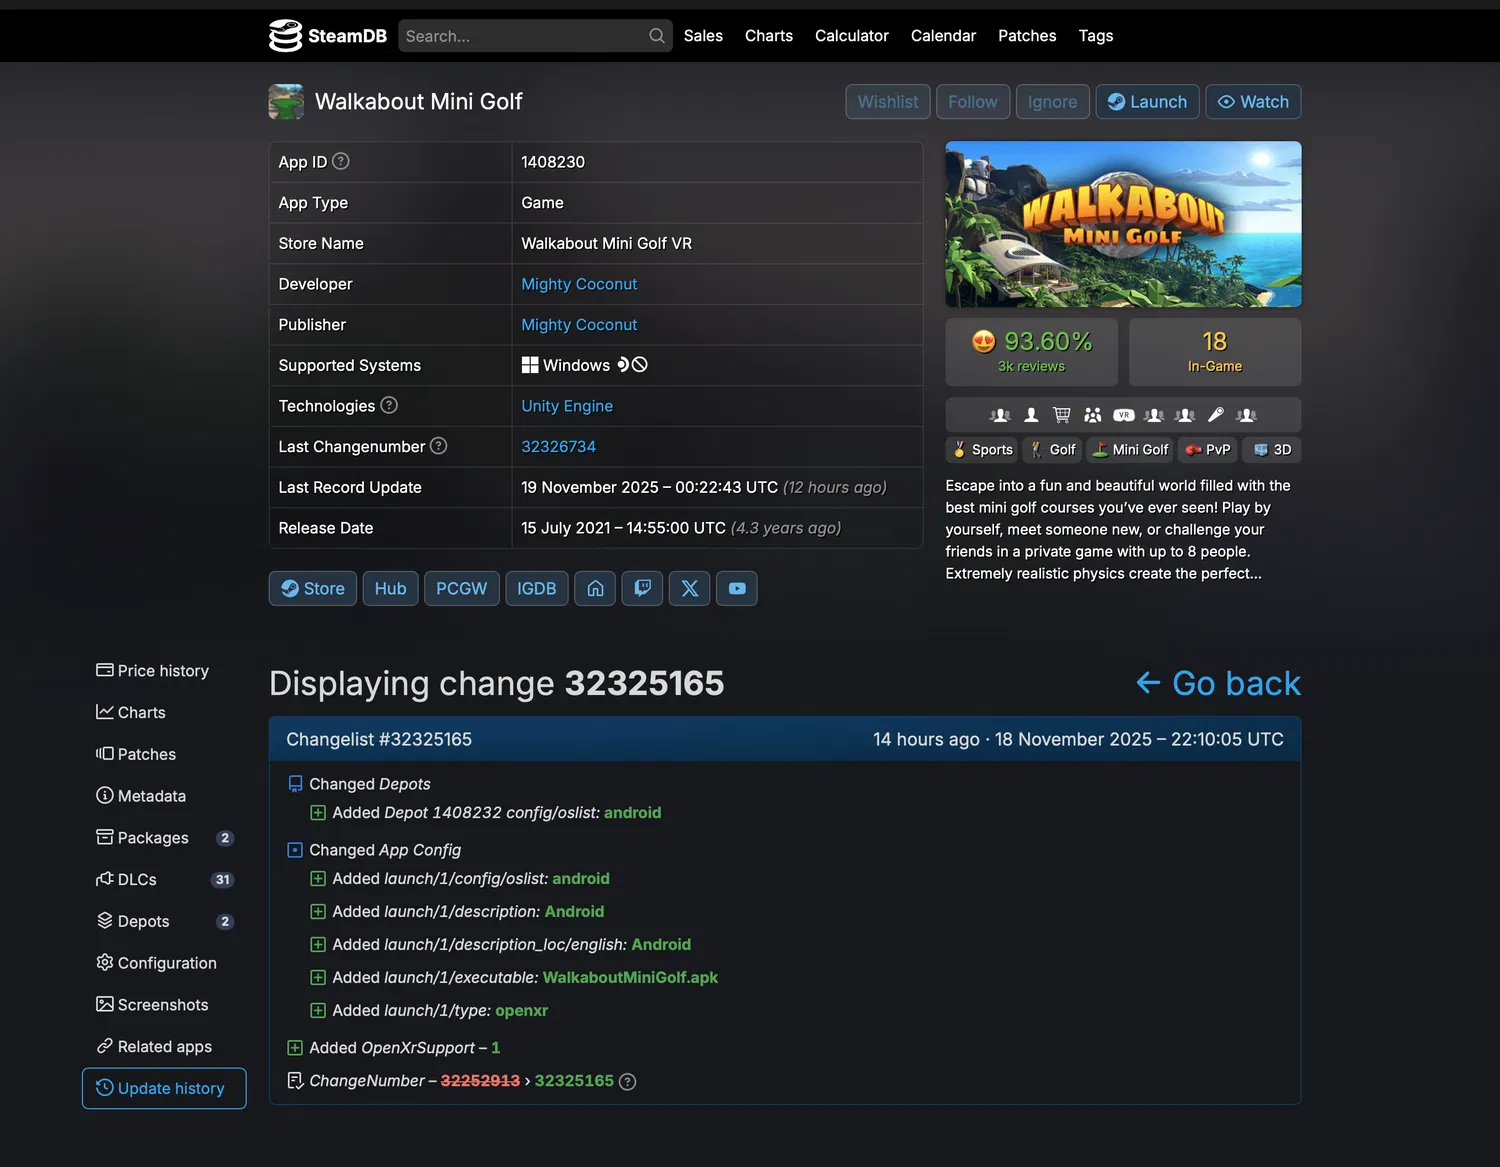The height and width of the screenshot is (1167, 1500).
Task: Open the X (Twitter) link icon
Action: pyautogui.click(x=690, y=589)
